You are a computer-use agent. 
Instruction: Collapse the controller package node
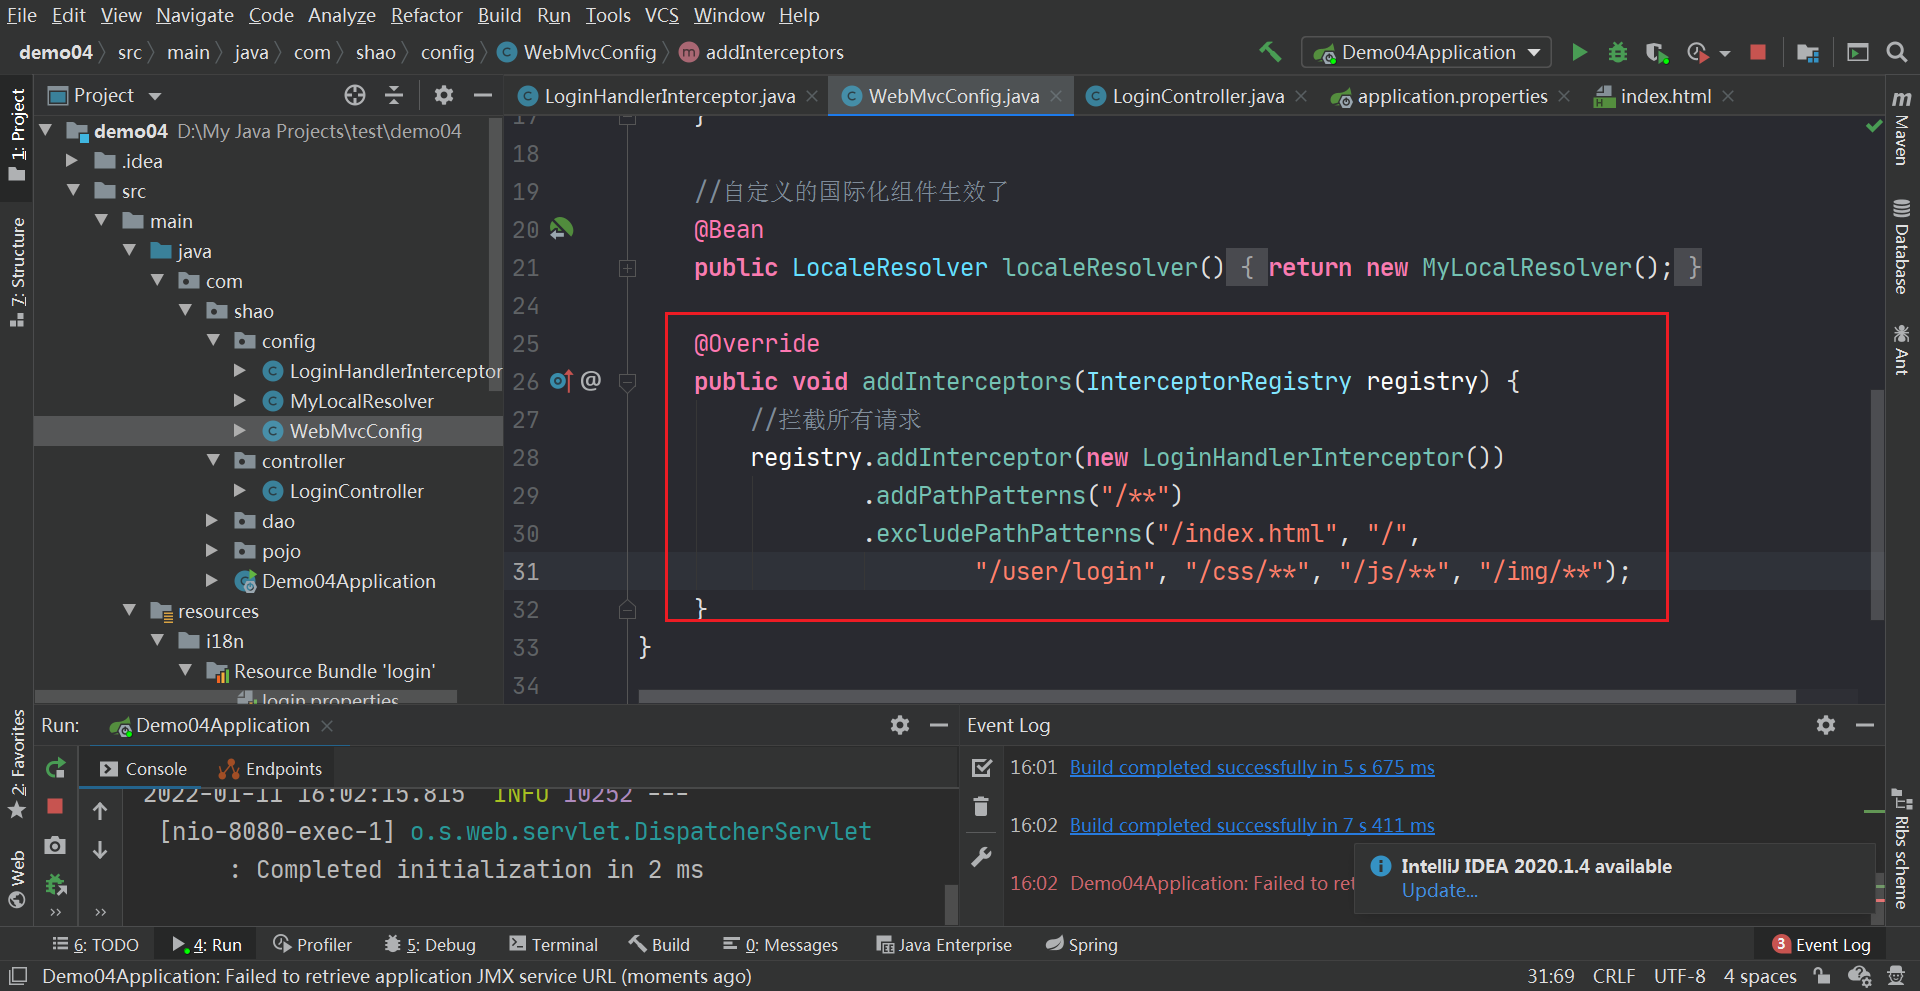click(213, 461)
